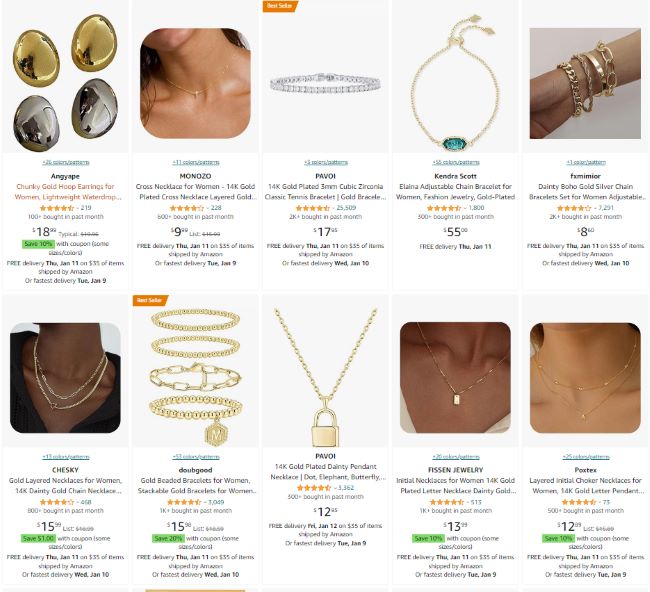Open the Angyape chunky gold earrings image
The height and width of the screenshot is (592, 650).
65,83
